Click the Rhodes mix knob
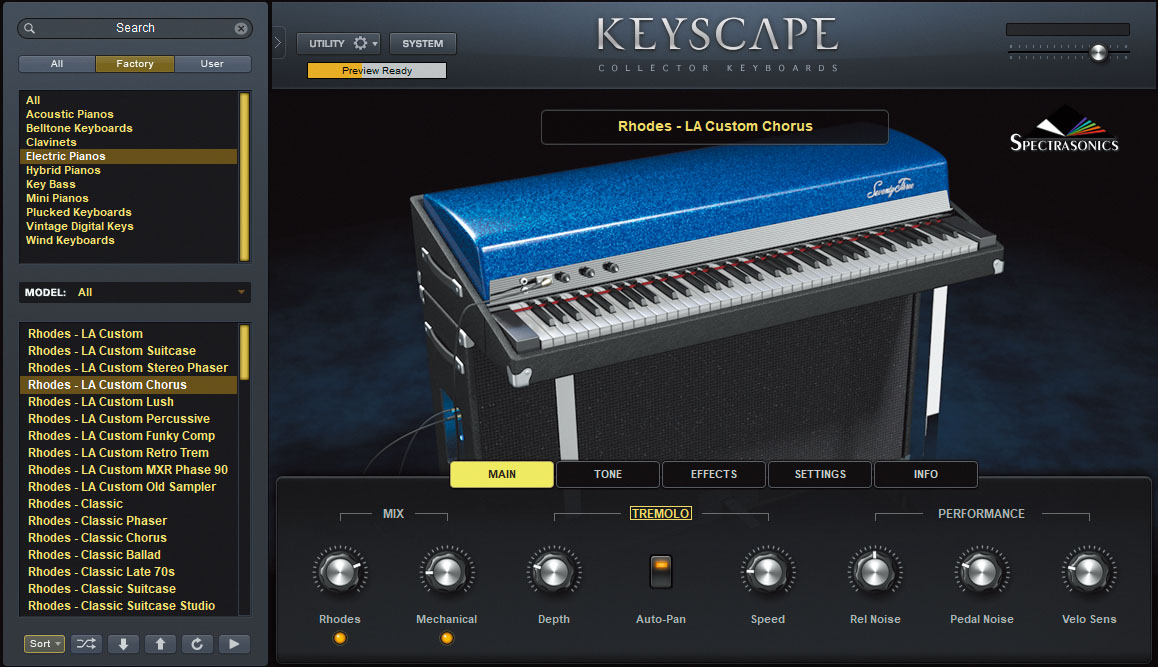 point(340,572)
